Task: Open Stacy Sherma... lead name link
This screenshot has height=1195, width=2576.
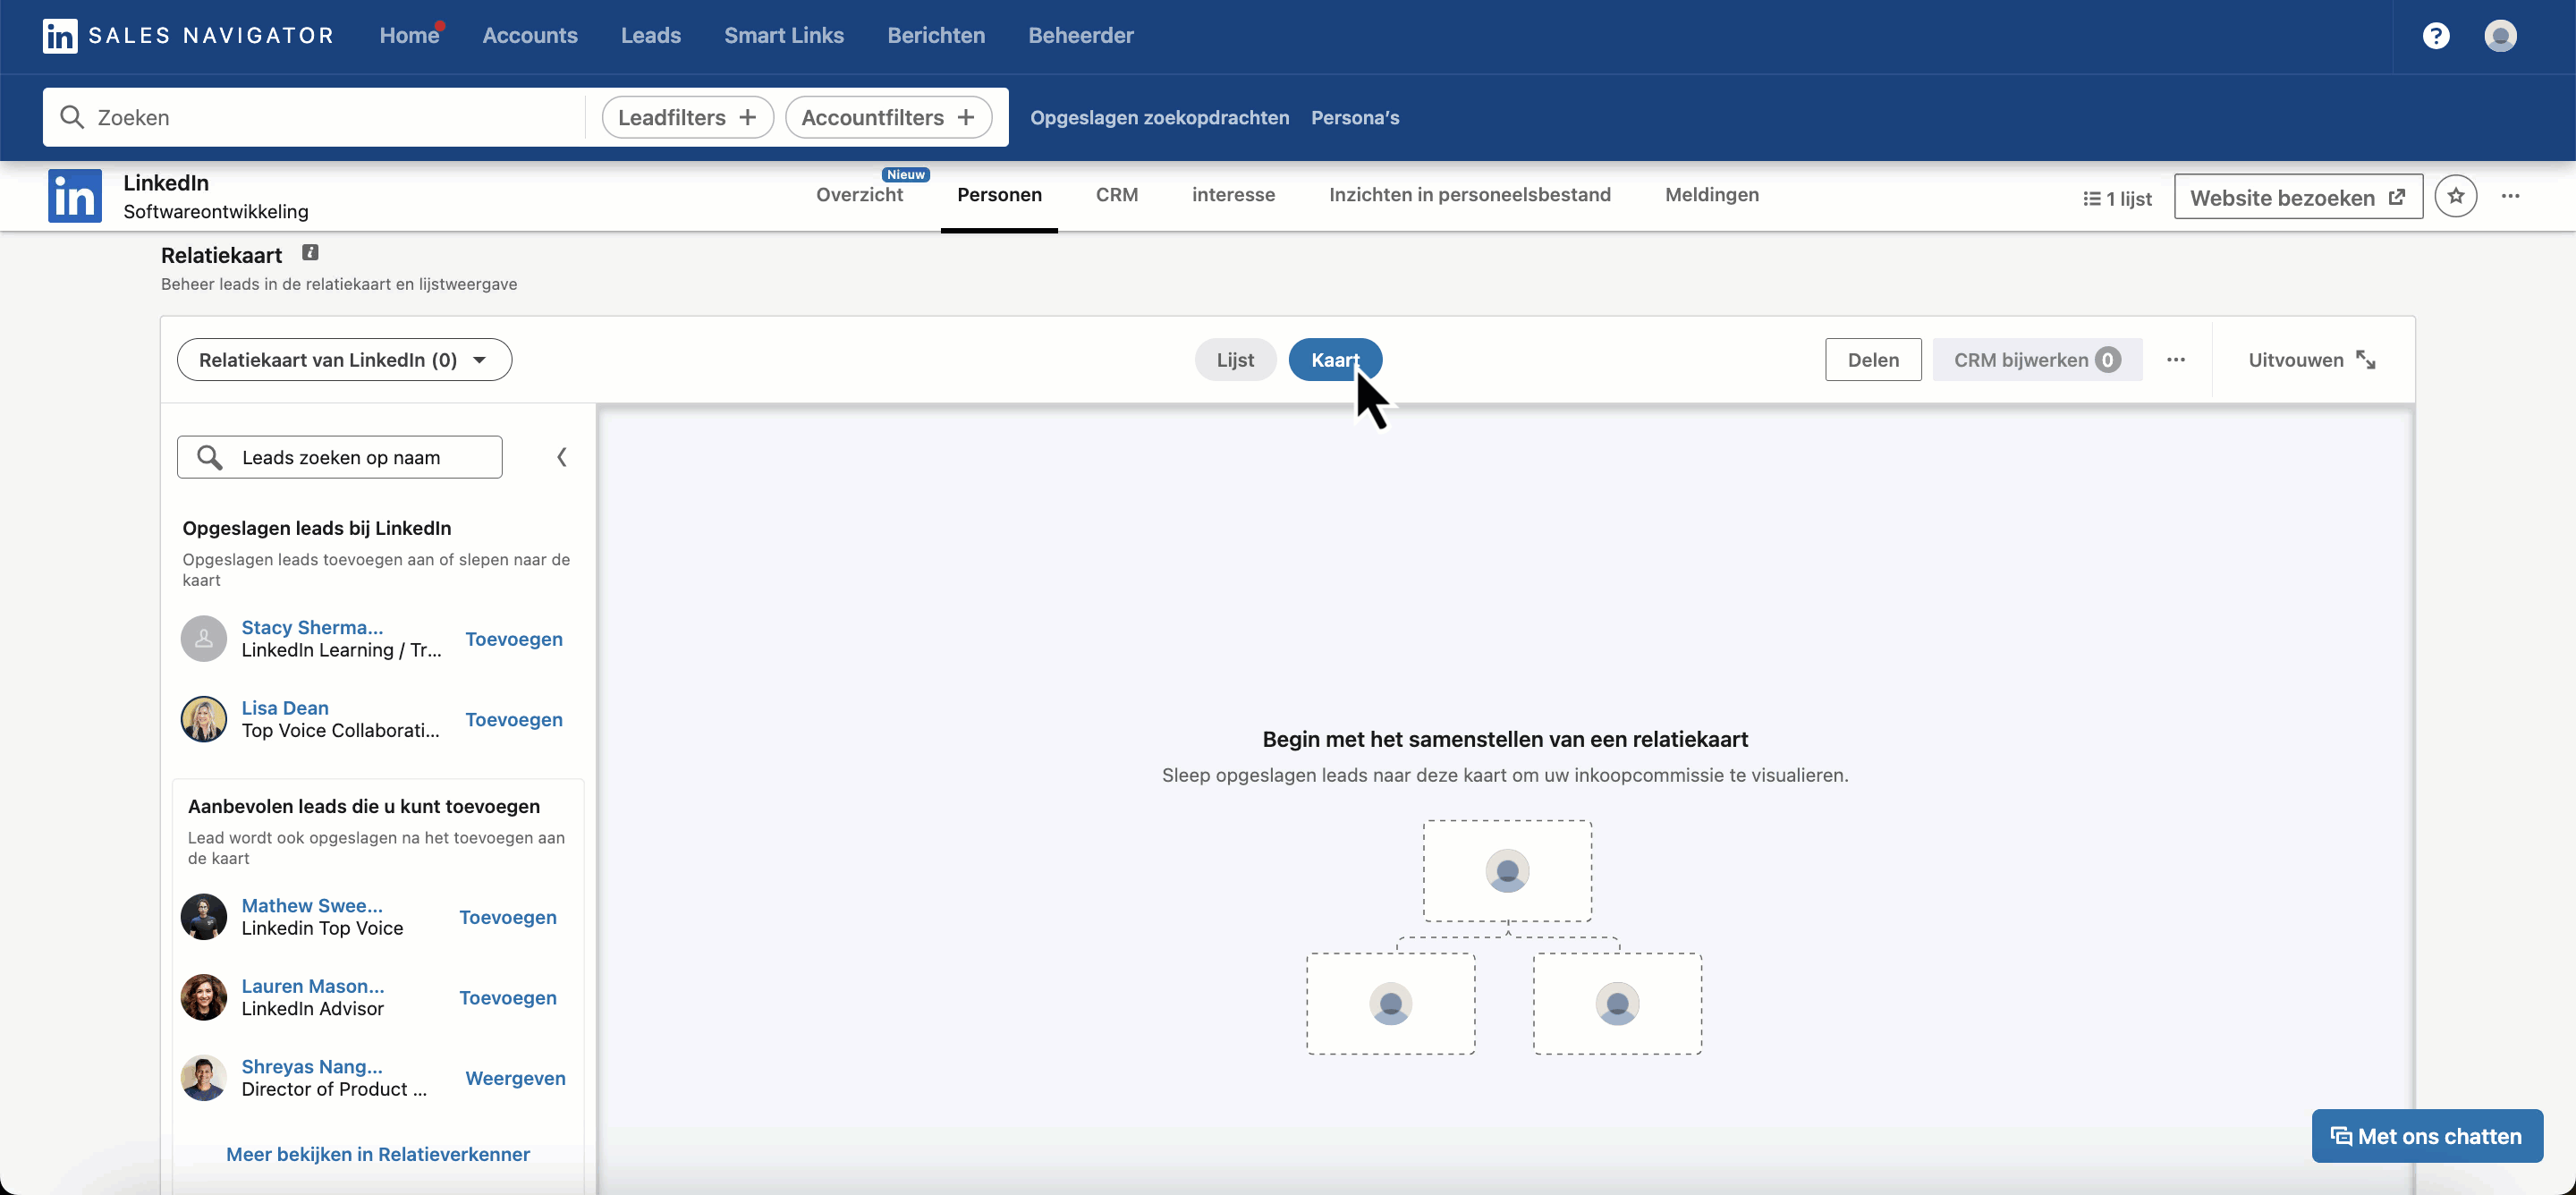Action: pos(312,627)
